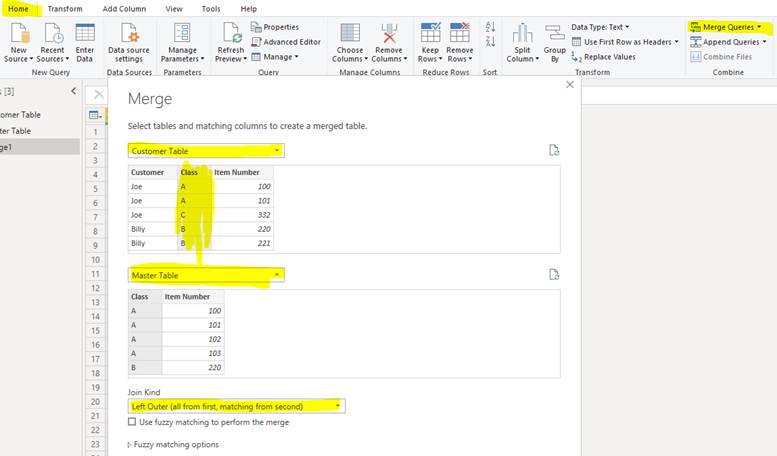Open Data source settings
The height and width of the screenshot is (456, 777).
tap(129, 43)
